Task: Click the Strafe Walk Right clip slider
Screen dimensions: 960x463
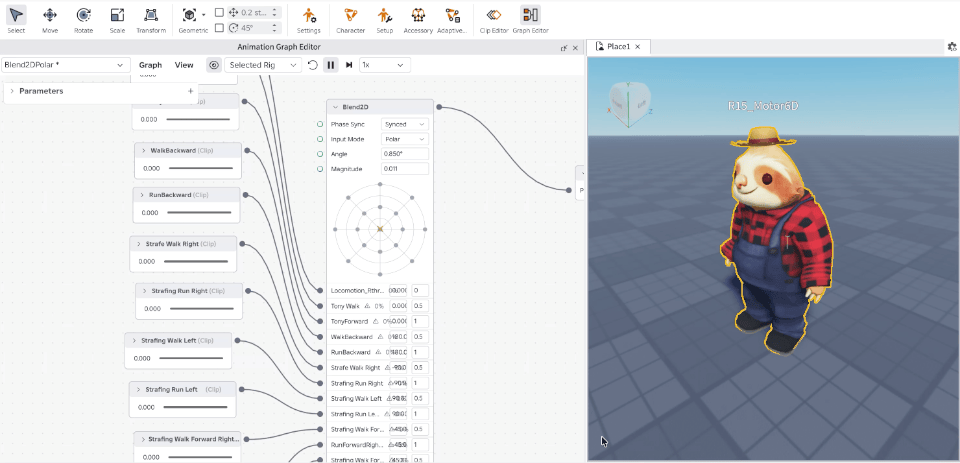Action: [x=196, y=261]
